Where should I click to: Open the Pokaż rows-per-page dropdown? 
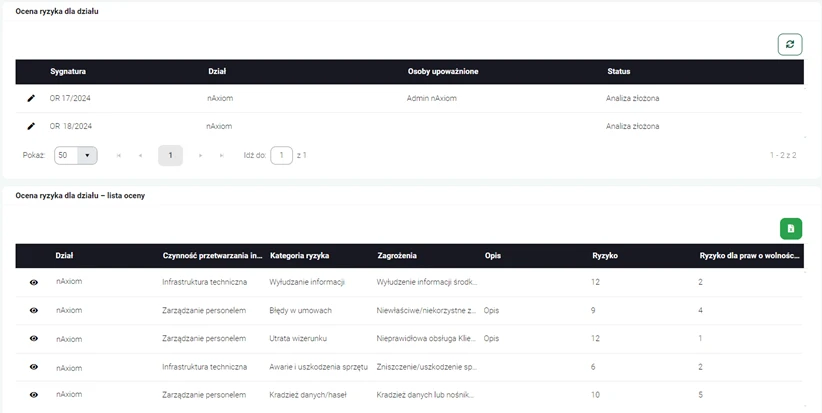click(75, 155)
